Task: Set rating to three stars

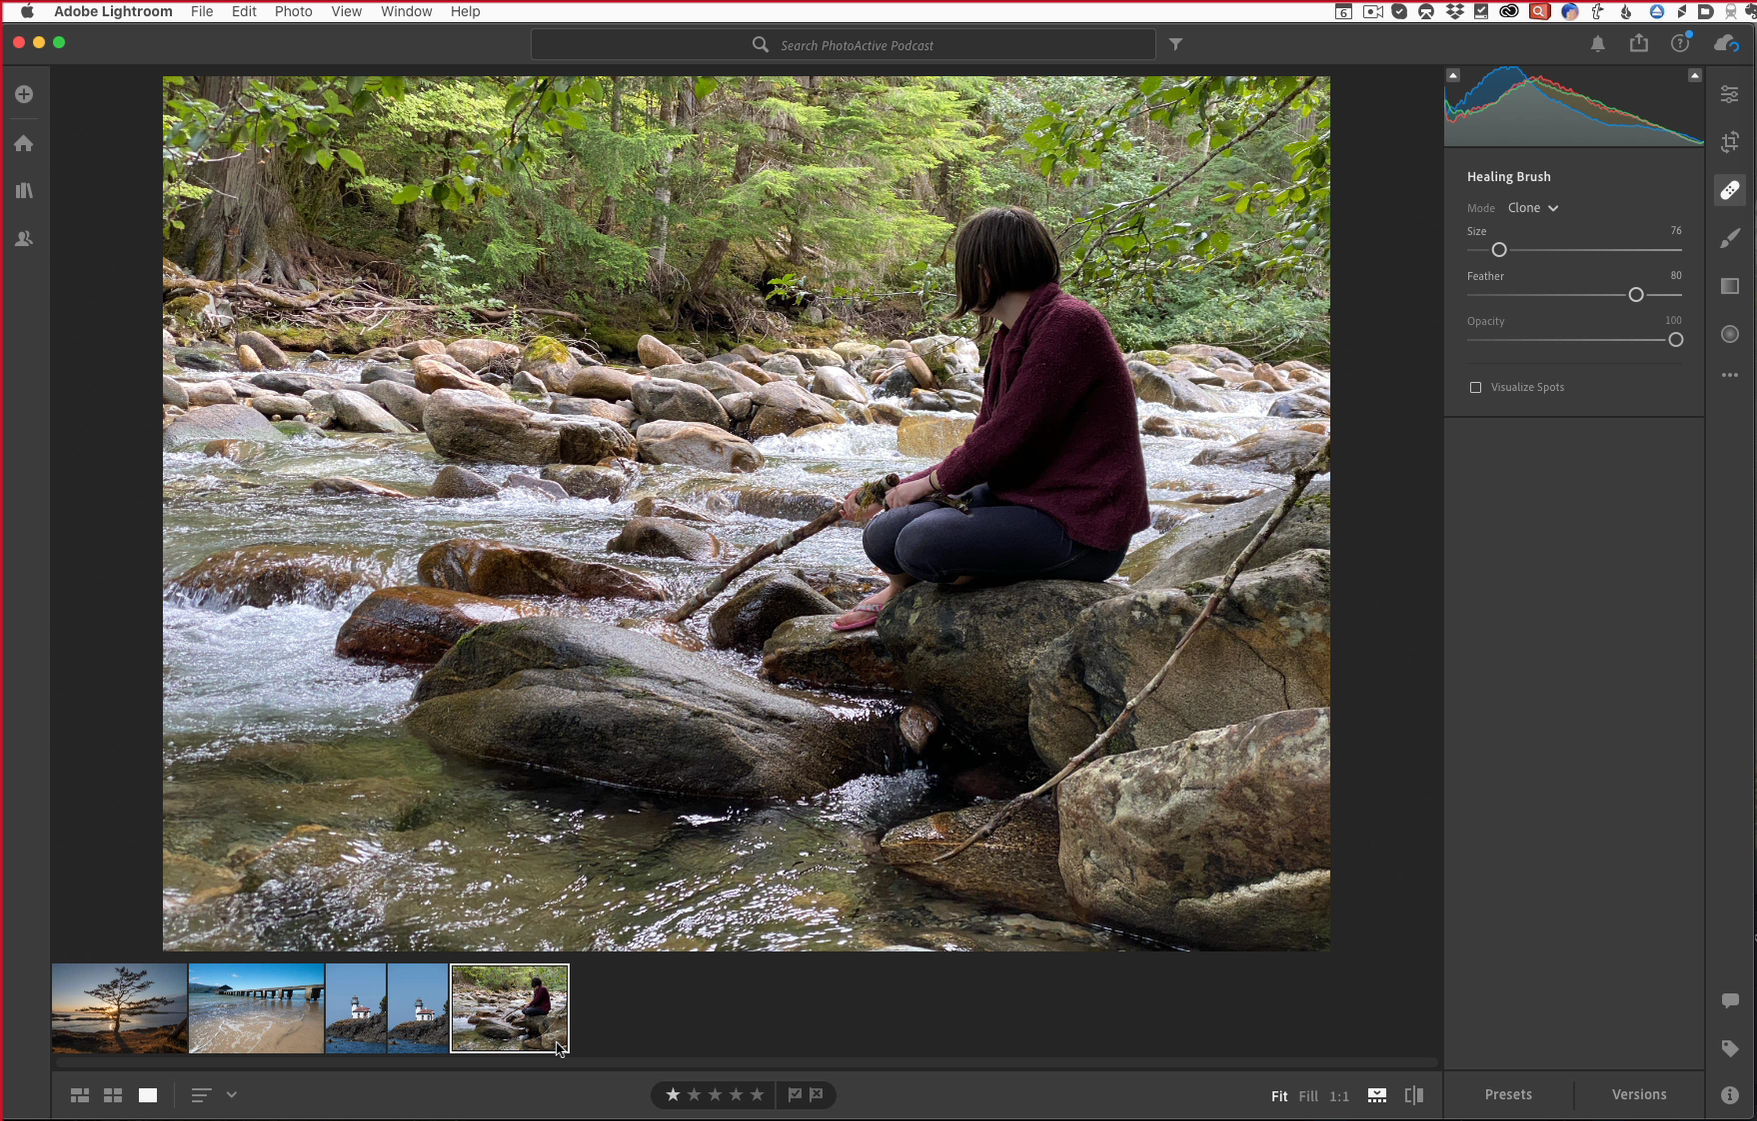Action: pos(715,1095)
